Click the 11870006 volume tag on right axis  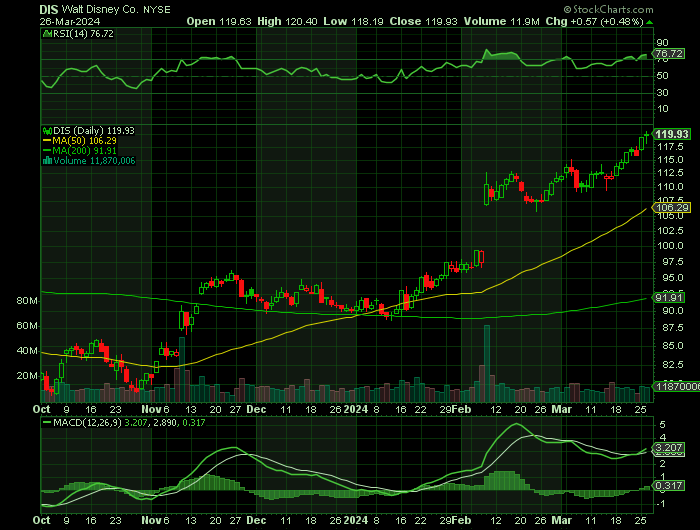coord(676,386)
